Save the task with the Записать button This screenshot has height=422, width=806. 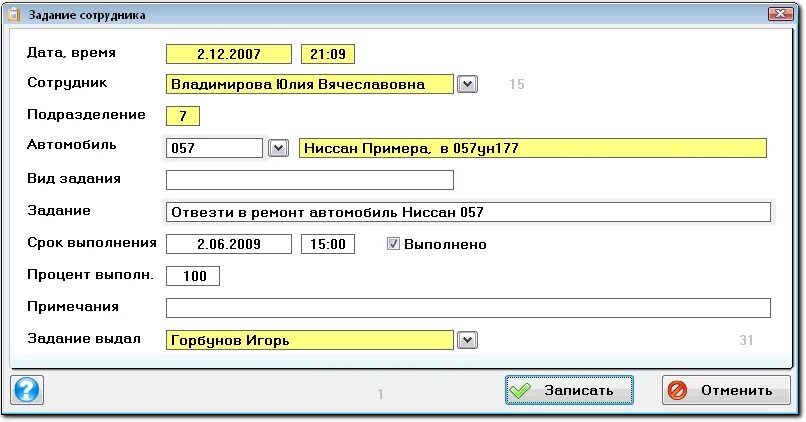pyautogui.click(x=569, y=390)
